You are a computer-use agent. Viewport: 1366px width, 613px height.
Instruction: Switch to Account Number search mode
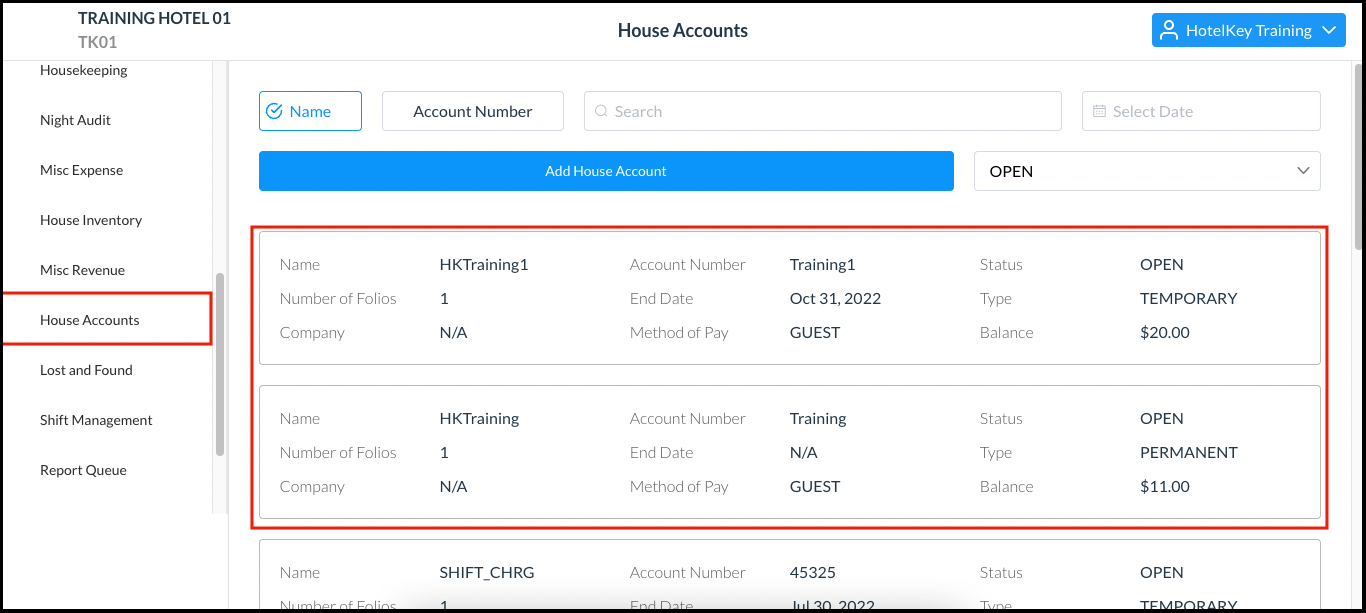pyautogui.click(x=472, y=111)
